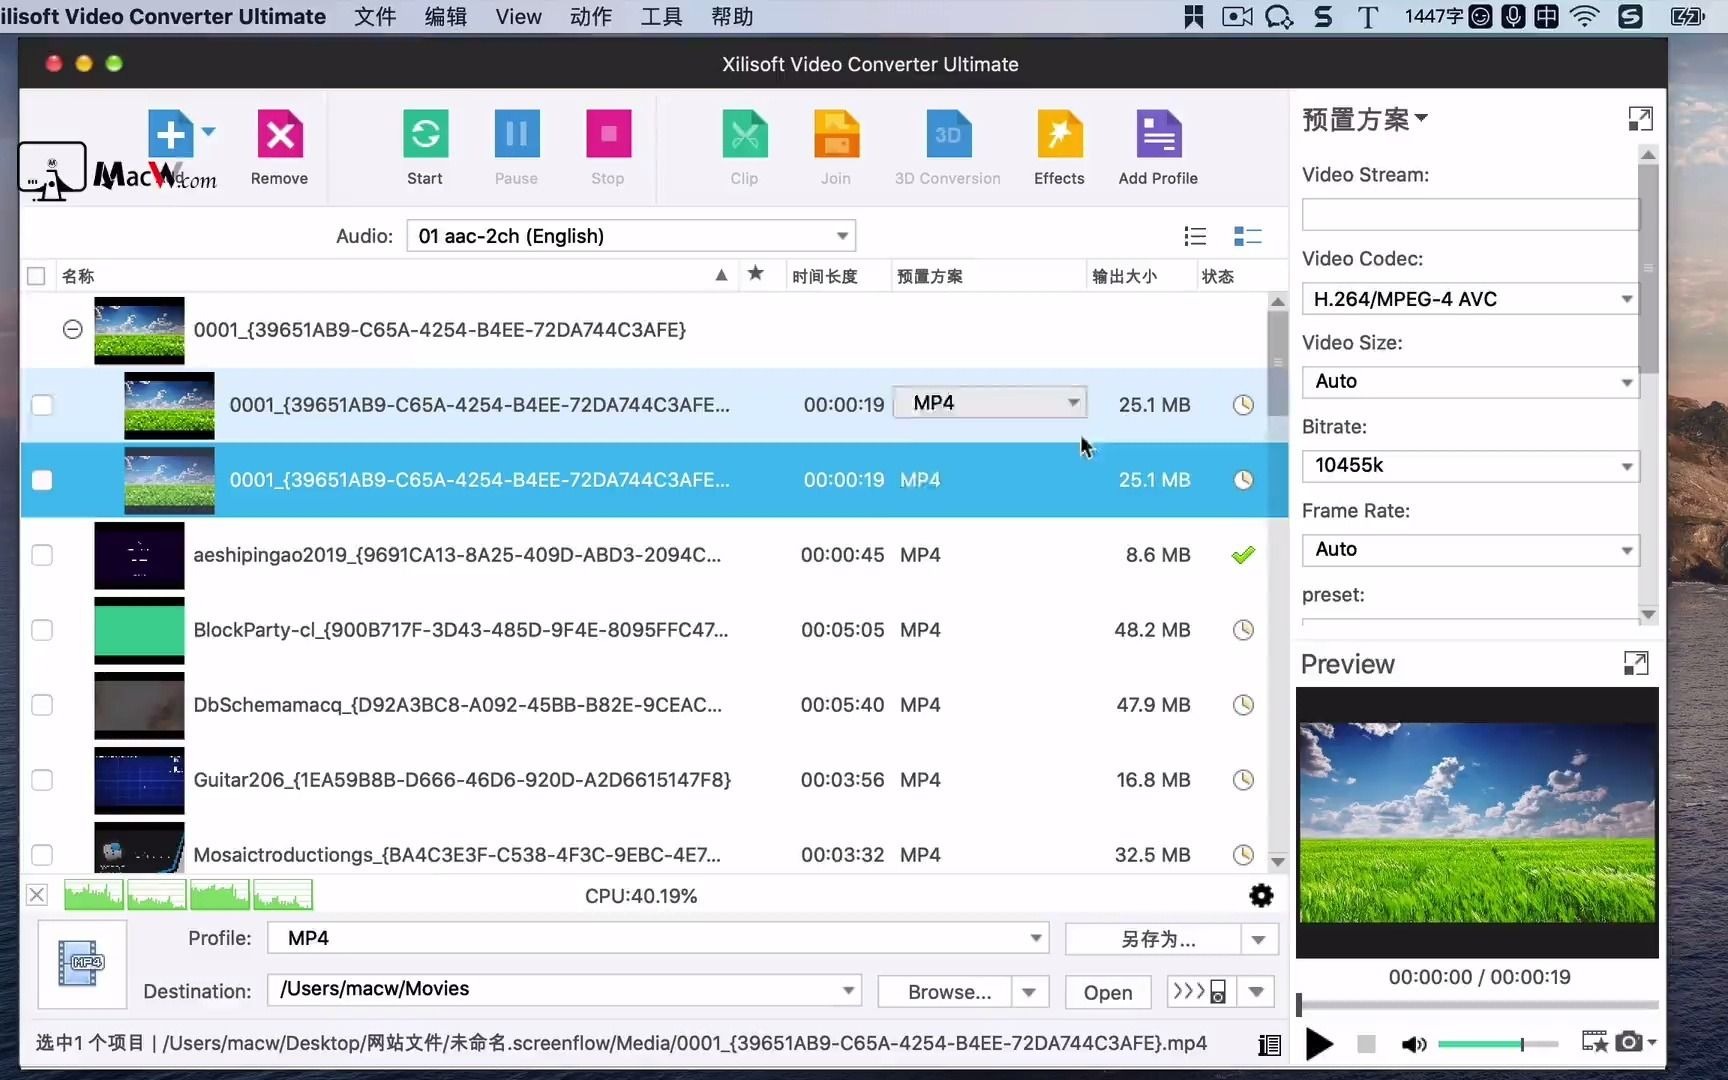Open settings gear next to CPU usage
The image size is (1728, 1080).
coord(1261,895)
